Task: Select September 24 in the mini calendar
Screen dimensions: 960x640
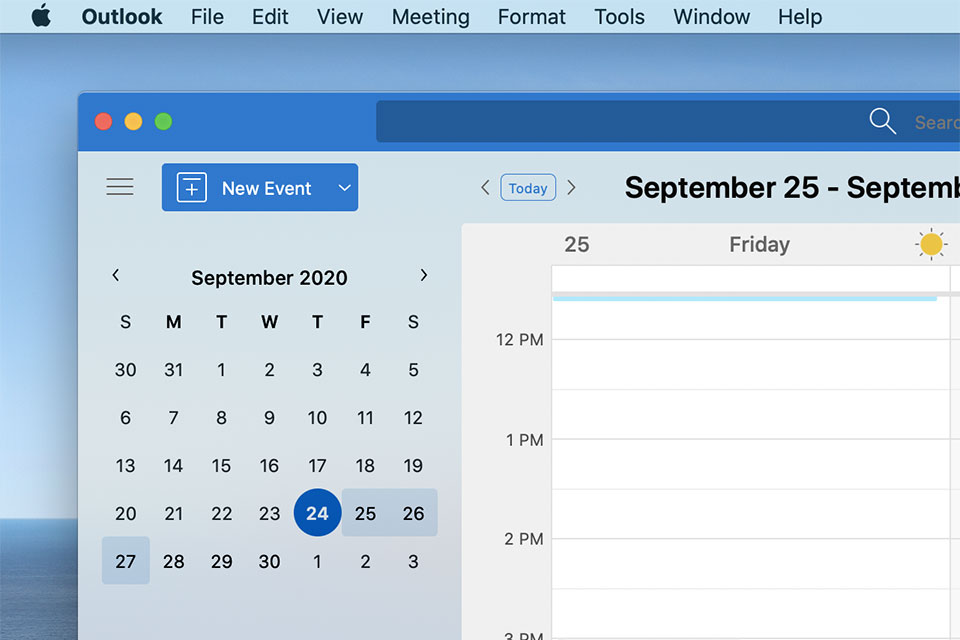Action: pyautogui.click(x=317, y=513)
